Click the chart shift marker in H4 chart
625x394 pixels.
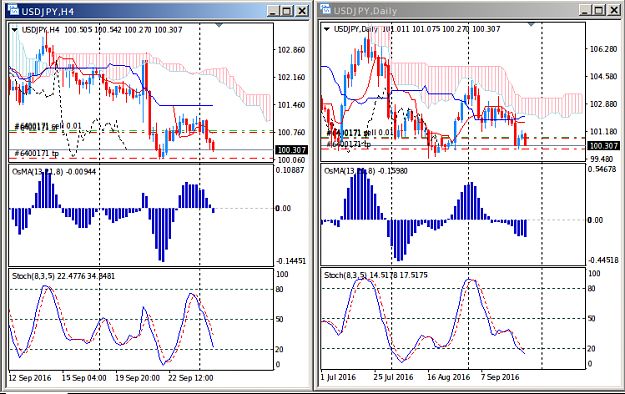point(219,25)
